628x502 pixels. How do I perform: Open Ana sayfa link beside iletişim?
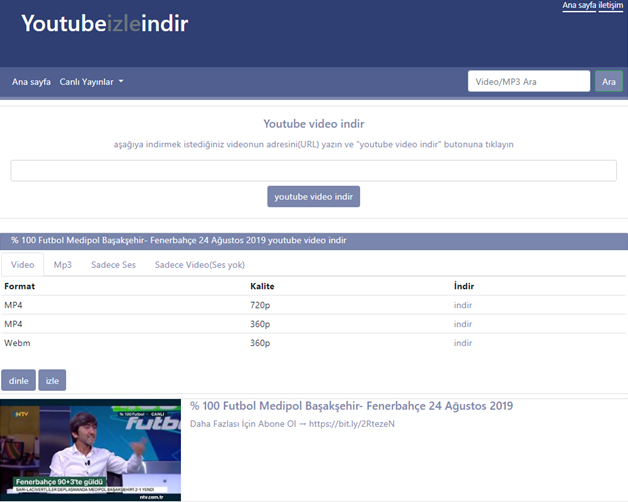(x=579, y=6)
